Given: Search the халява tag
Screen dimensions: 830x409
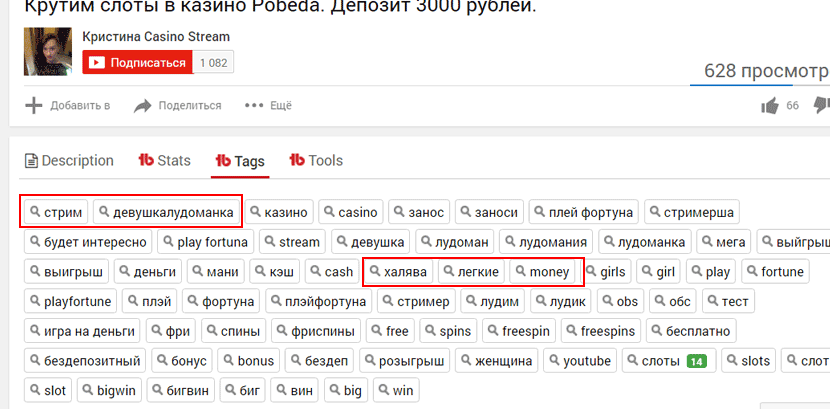Looking at the screenshot, I should [399, 271].
